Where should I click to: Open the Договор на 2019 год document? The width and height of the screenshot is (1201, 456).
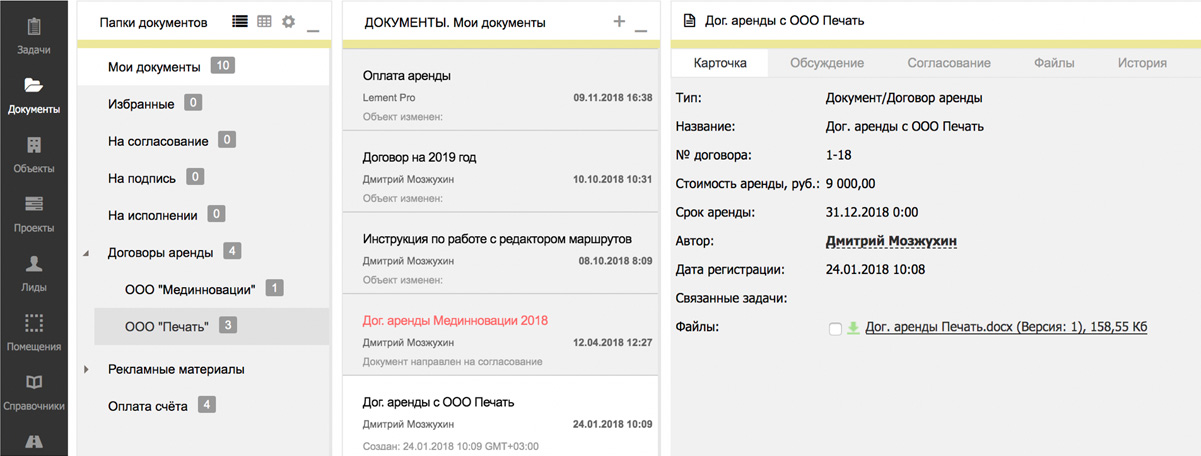(500, 171)
